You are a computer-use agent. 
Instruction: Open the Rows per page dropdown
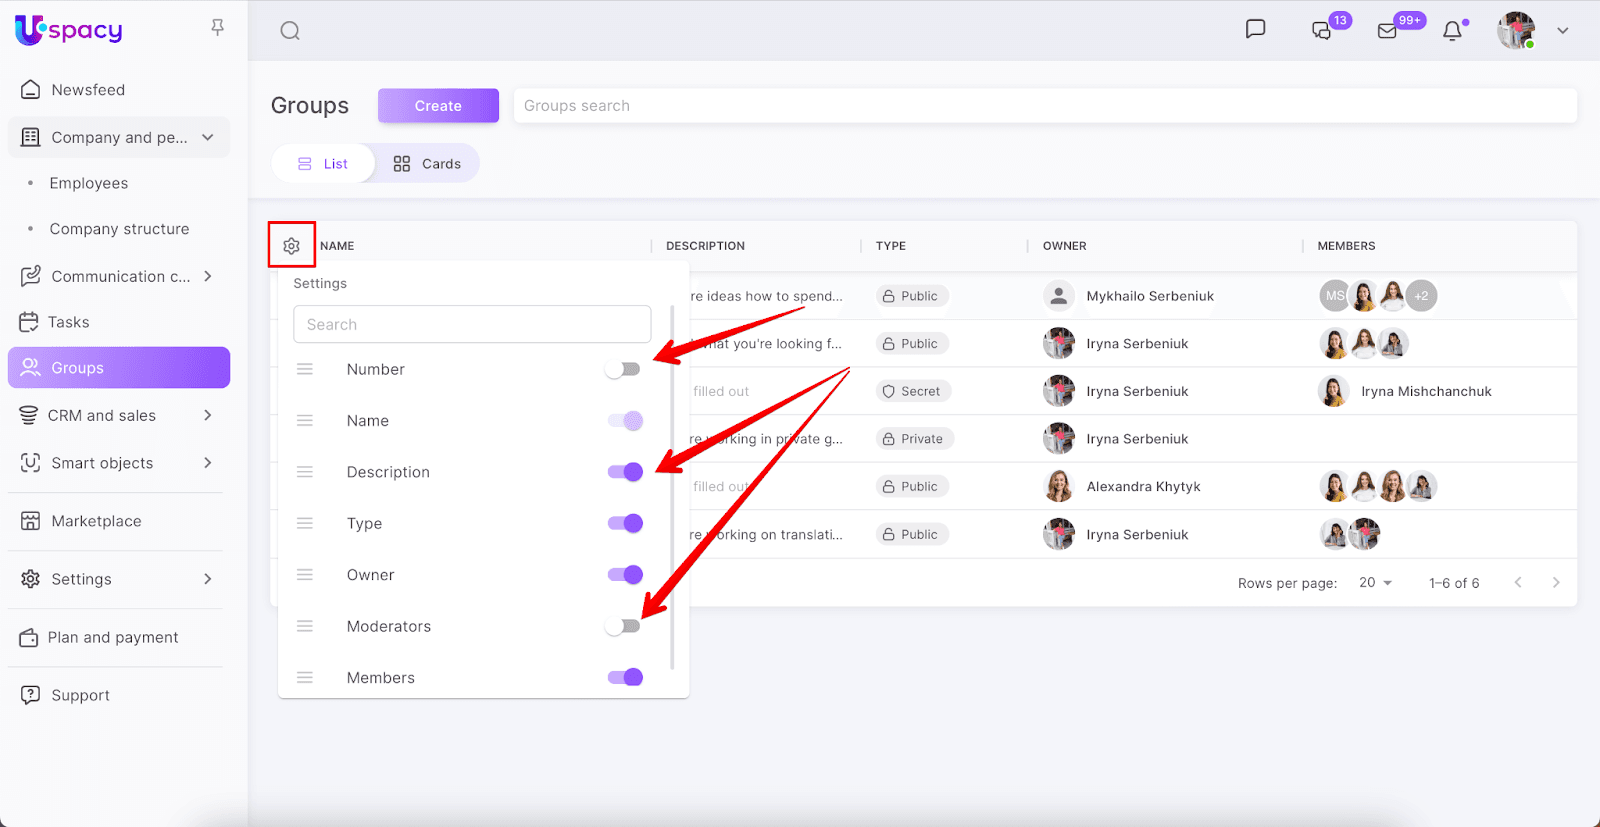click(1375, 583)
